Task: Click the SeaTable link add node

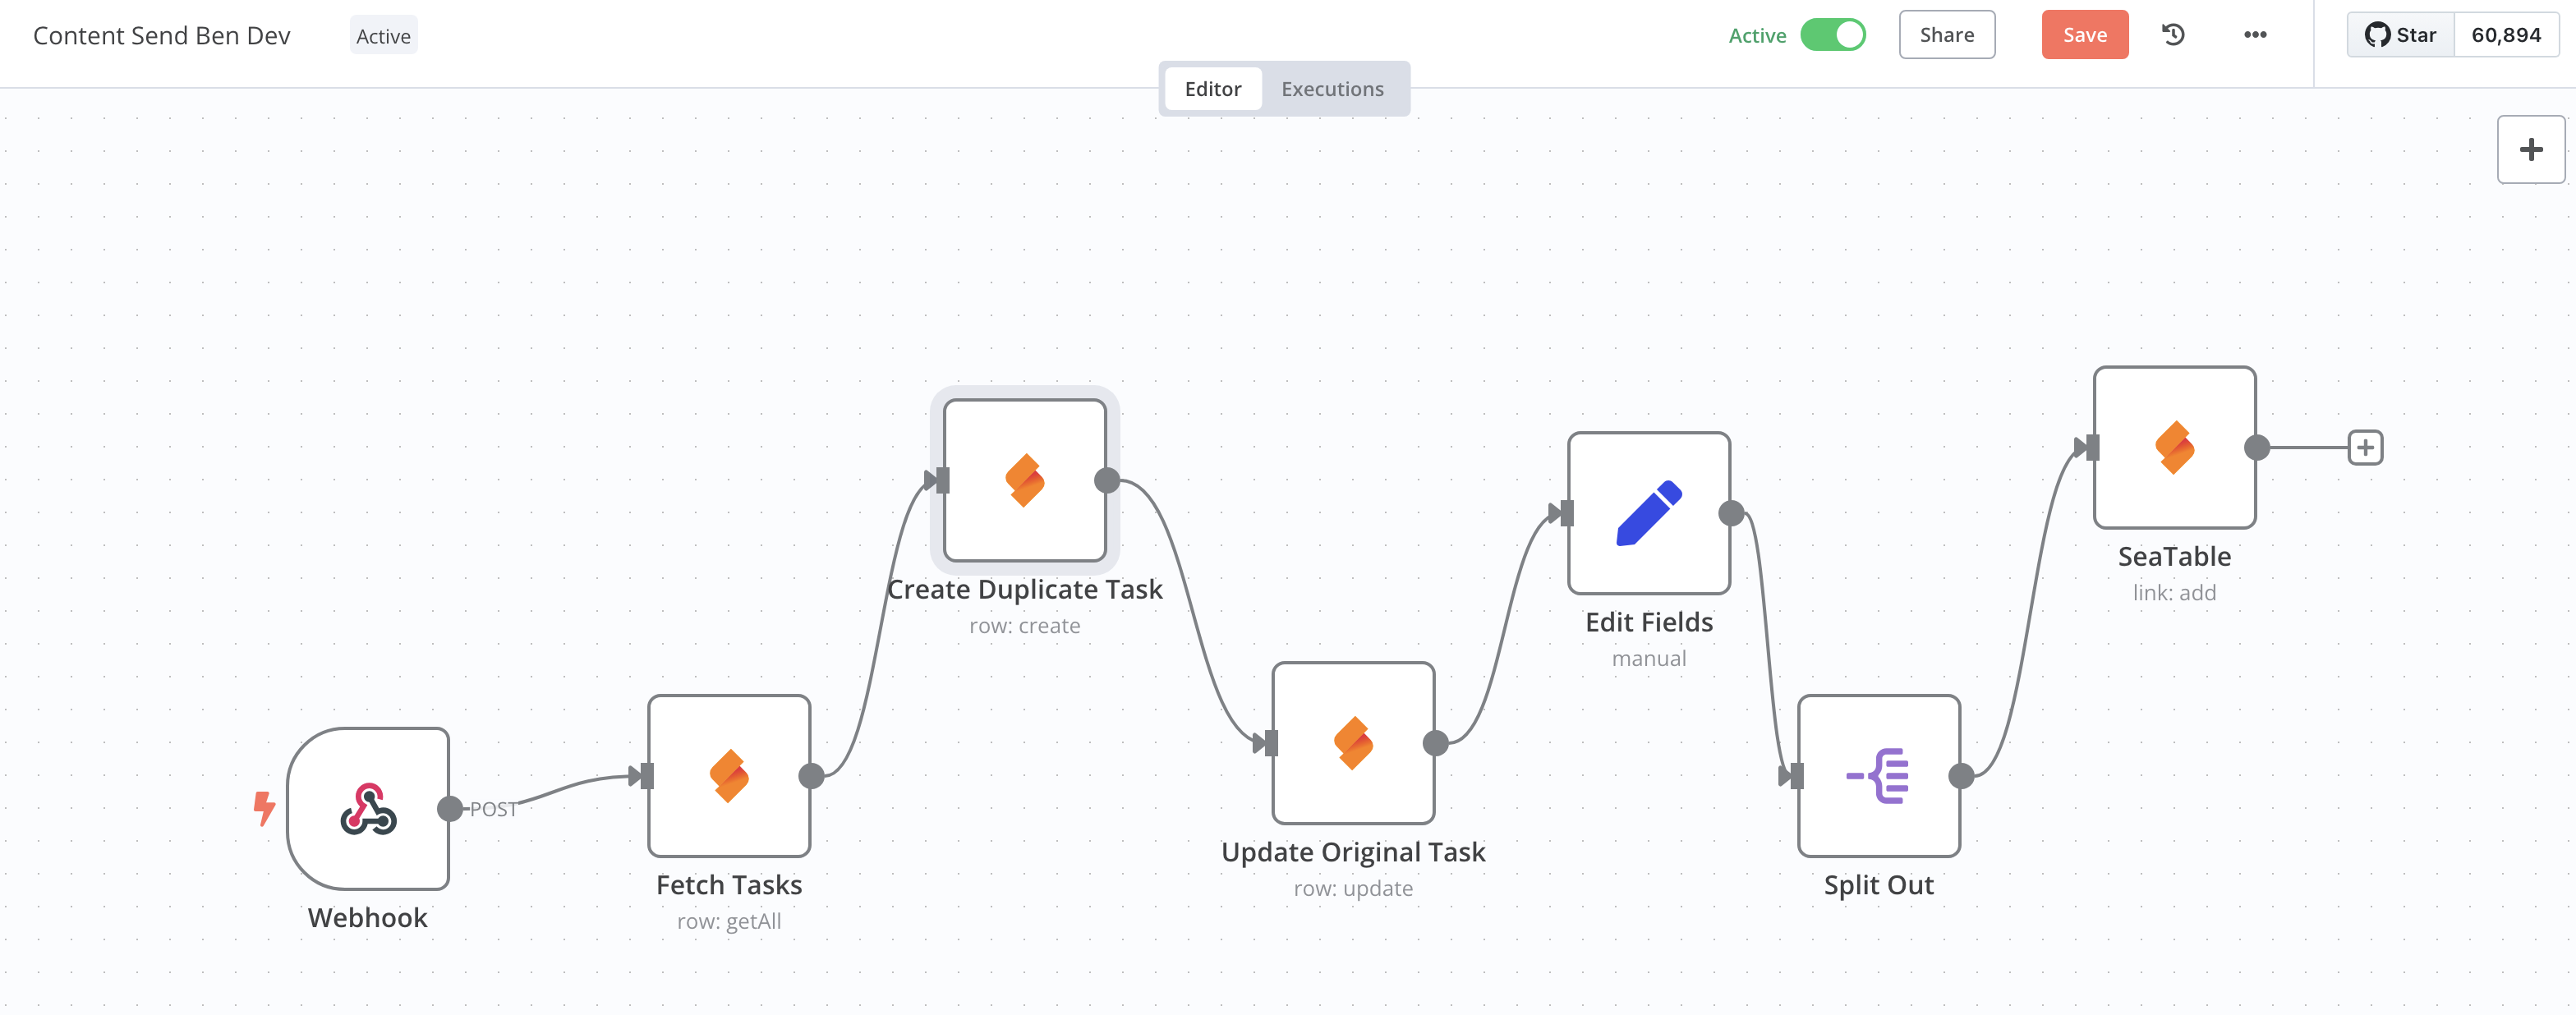Action: point(2174,447)
